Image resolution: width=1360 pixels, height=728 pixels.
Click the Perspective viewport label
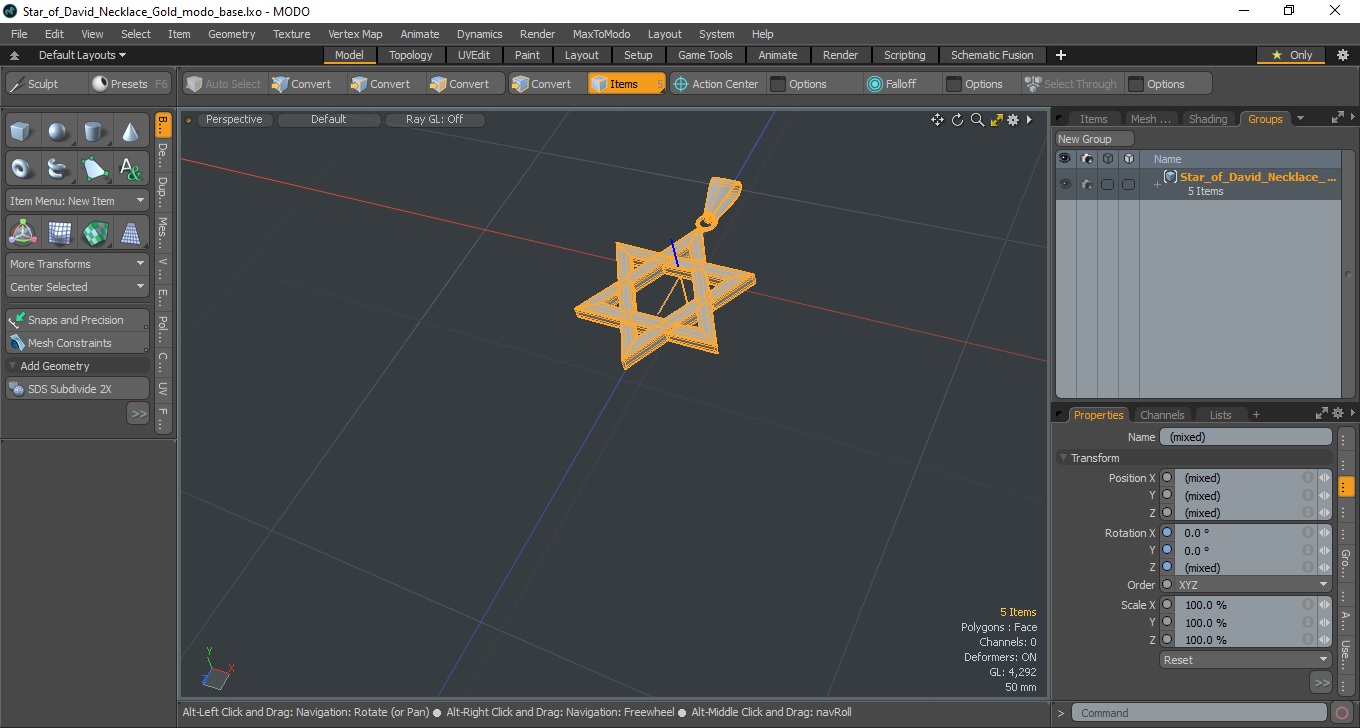234,119
